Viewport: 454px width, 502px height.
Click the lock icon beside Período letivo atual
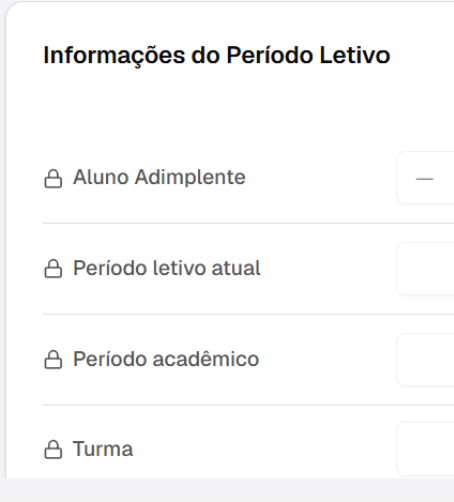click(53, 268)
